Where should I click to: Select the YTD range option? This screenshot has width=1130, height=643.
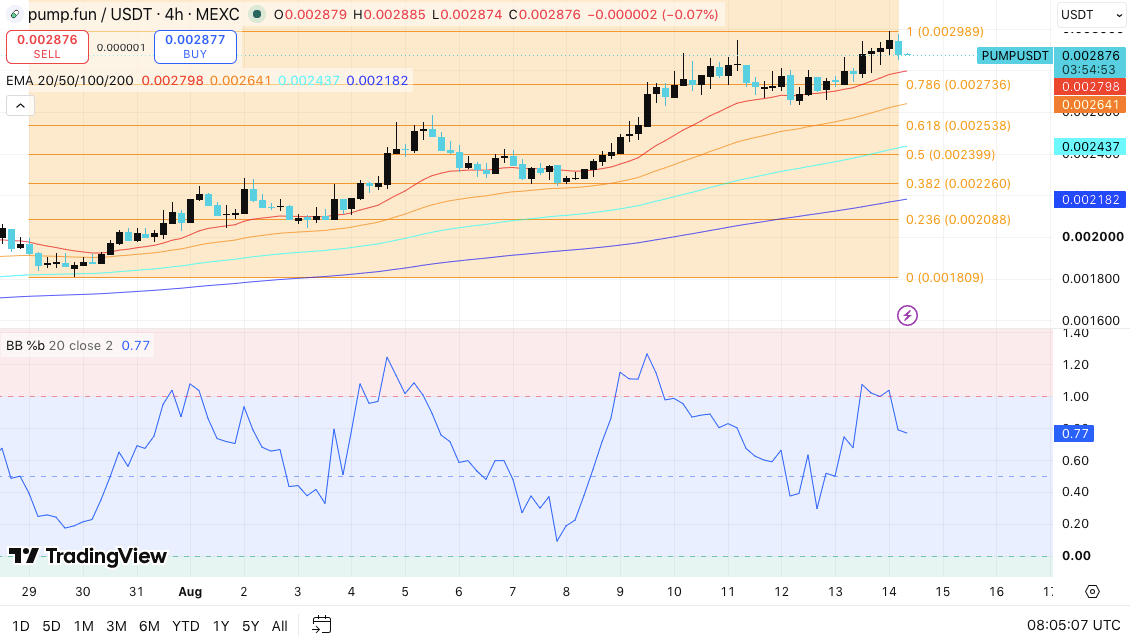click(x=185, y=626)
